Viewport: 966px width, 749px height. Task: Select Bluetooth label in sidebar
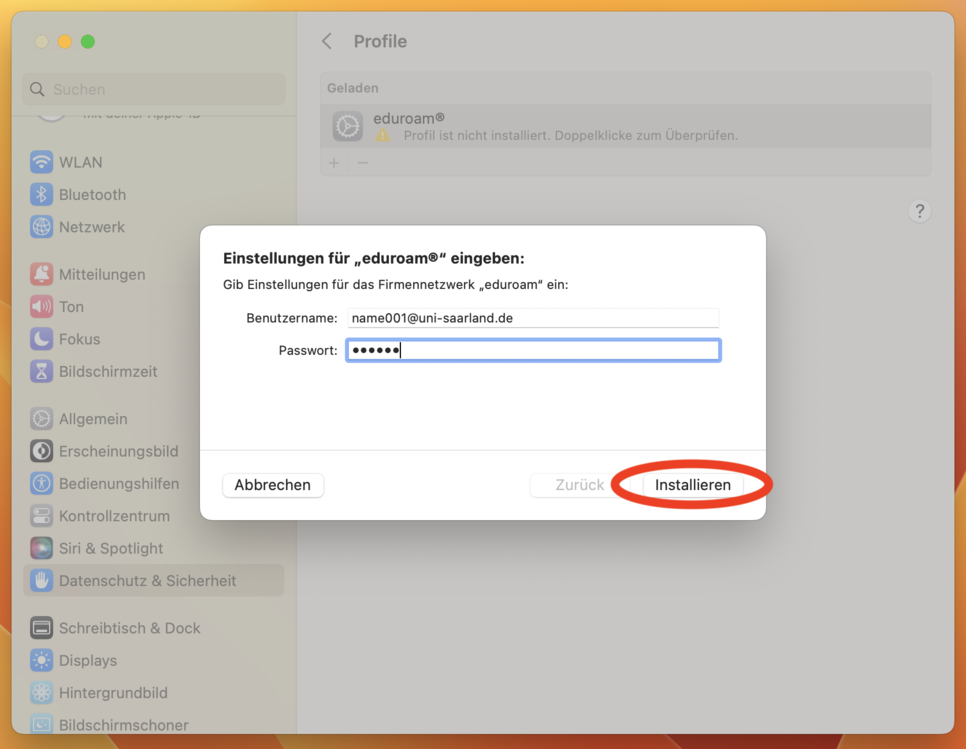pyautogui.click(x=92, y=195)
